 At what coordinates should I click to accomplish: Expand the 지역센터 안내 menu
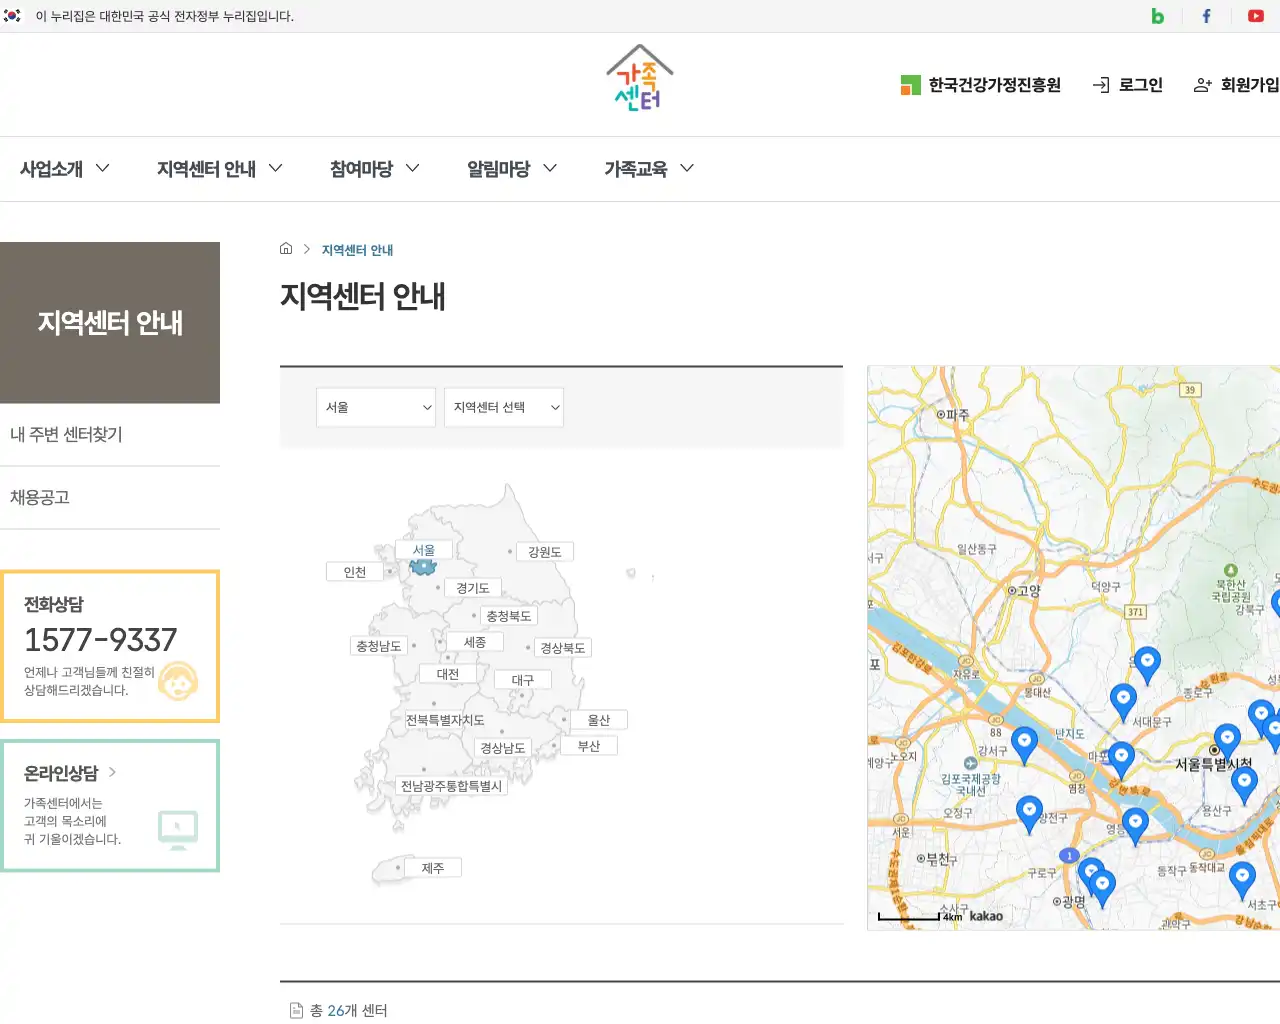[220, 169]
